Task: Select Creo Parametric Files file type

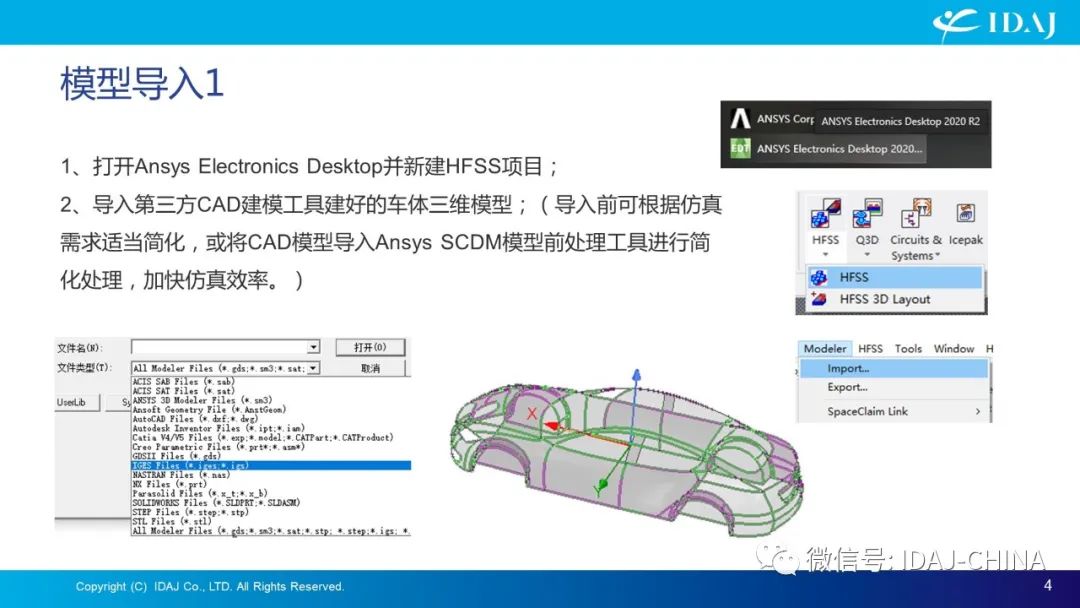Action: pos(271,447)
